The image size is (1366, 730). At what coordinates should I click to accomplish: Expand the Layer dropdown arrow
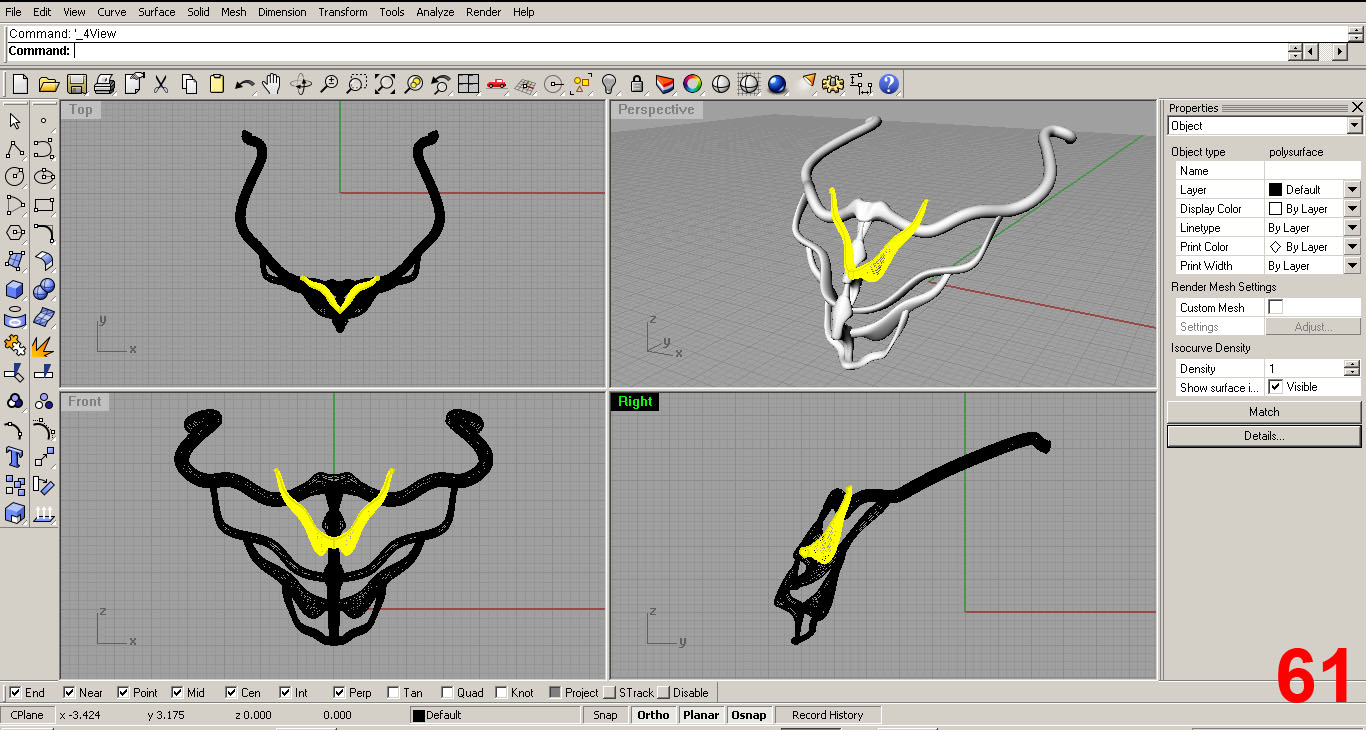1352,189
